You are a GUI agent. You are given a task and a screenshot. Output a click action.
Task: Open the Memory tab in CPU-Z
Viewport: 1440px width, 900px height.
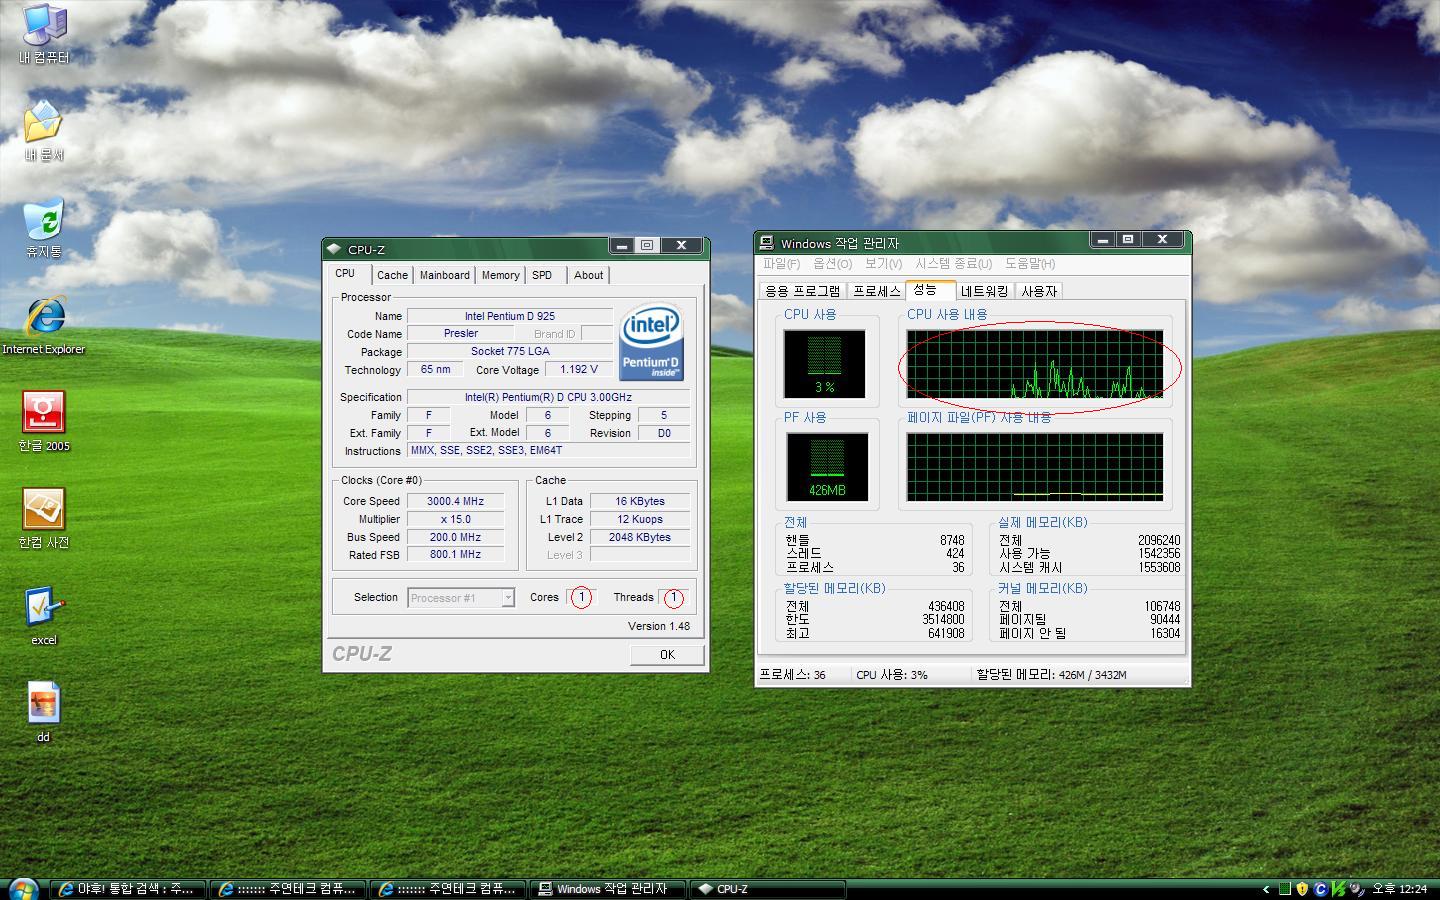tap(500, 275)
